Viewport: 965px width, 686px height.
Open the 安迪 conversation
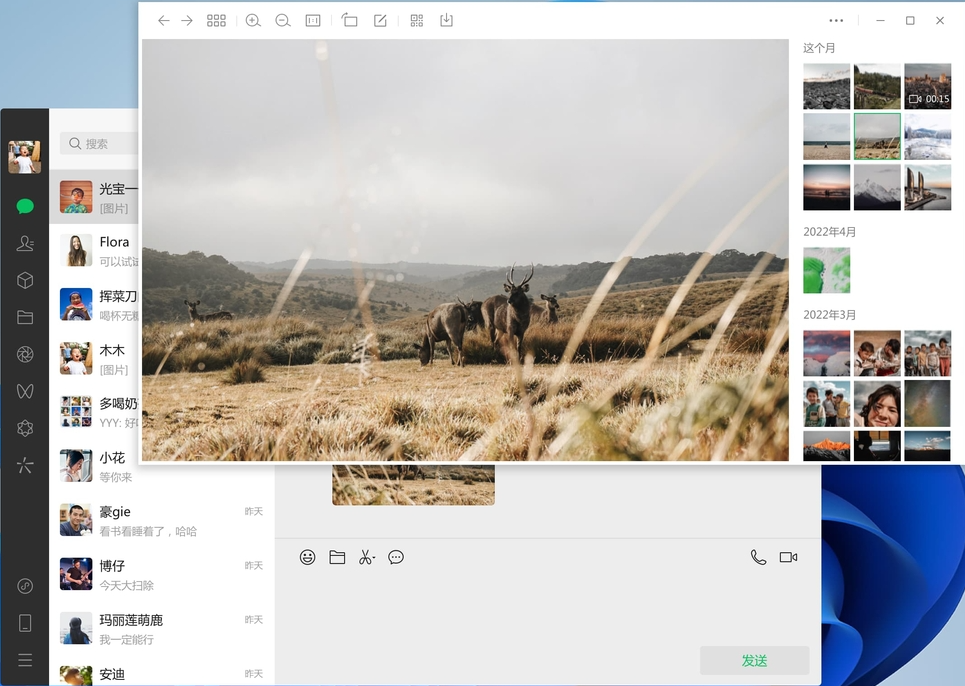[x=162, y=673]
